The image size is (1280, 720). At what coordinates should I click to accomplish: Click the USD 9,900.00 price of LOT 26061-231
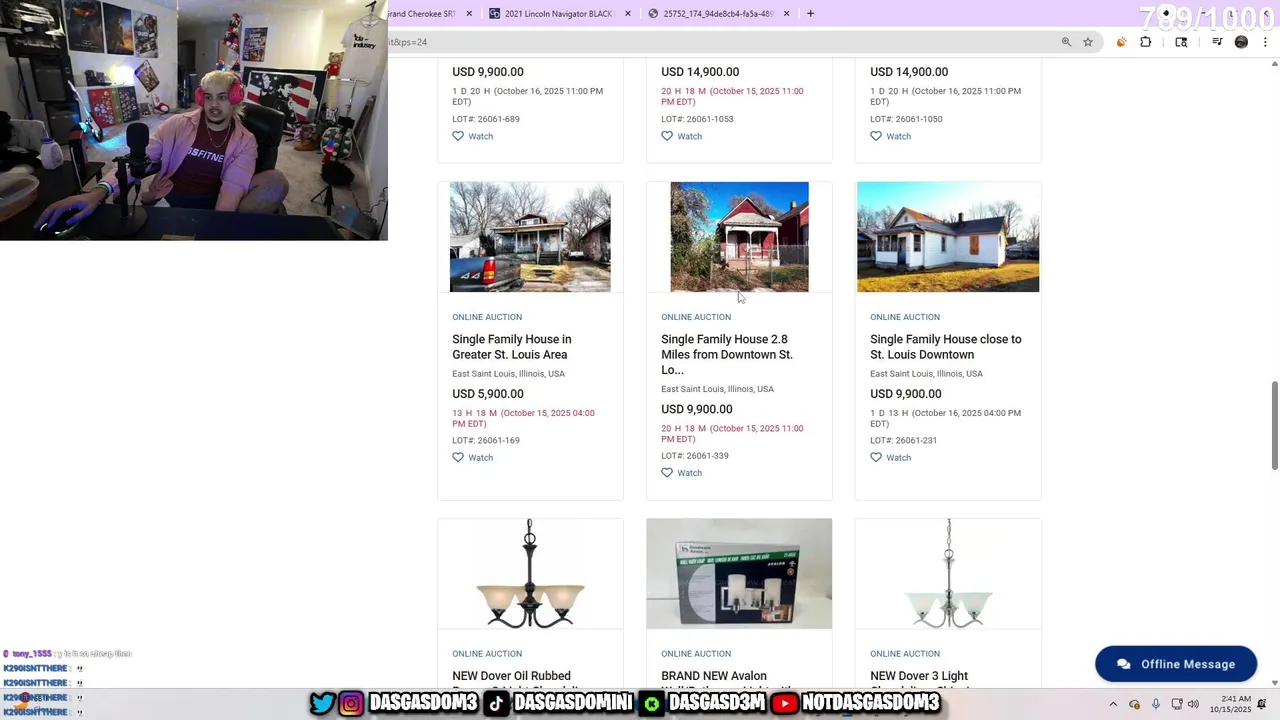[x=906, y=394]
